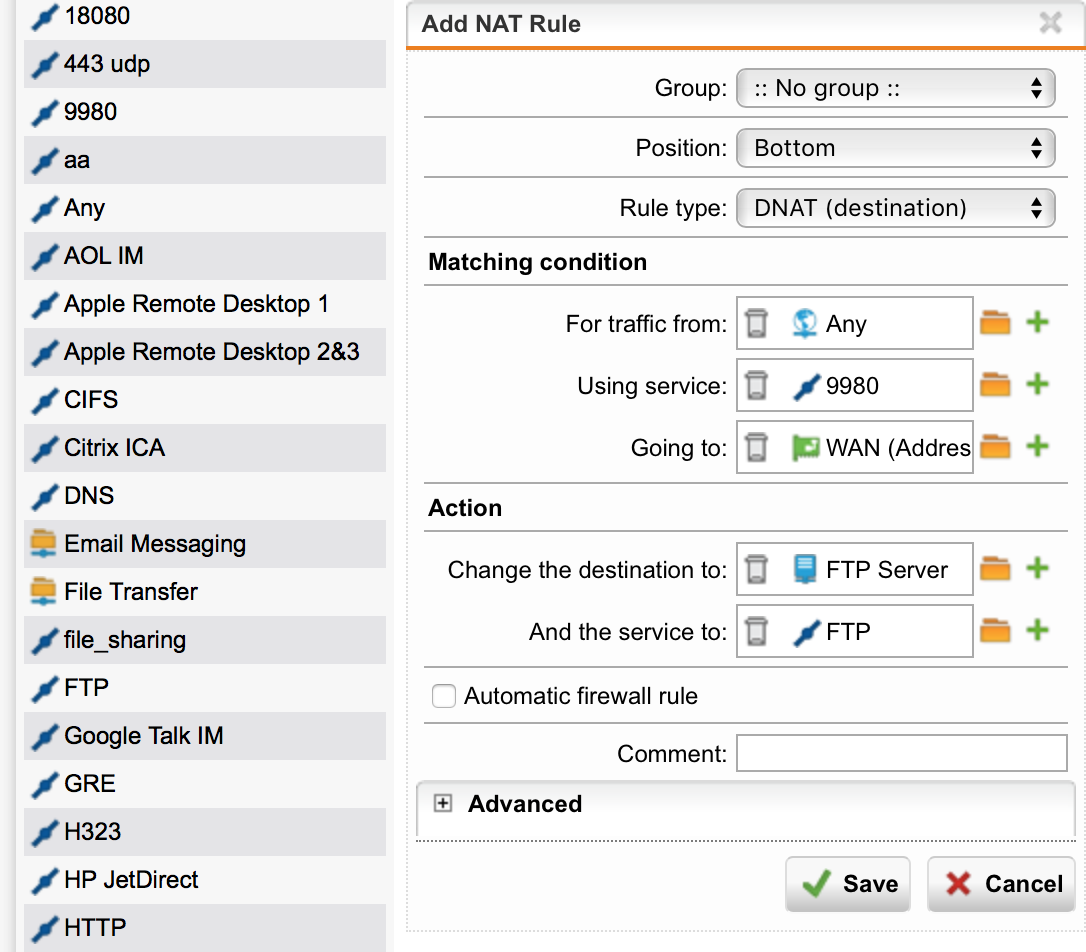Select H323 service
This screenshot has width=1086, height=952.
[x=205, y=832]
